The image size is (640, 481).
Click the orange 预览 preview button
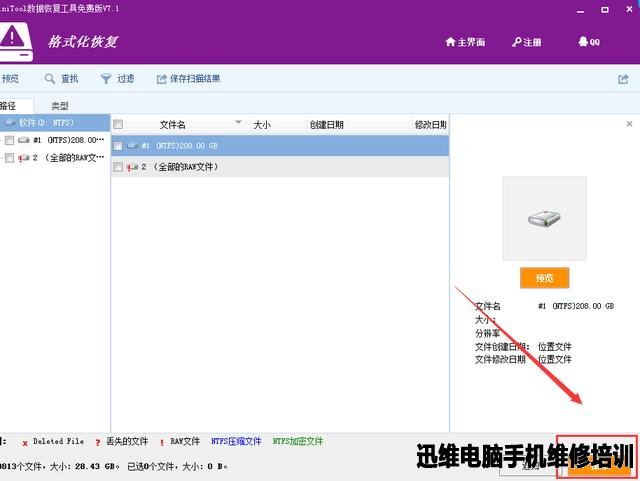pos(544,278)
